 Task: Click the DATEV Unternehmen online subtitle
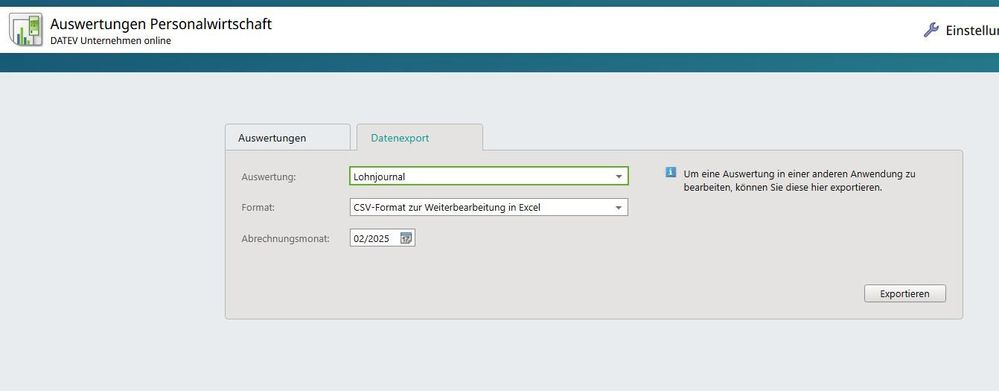point(110,41)
